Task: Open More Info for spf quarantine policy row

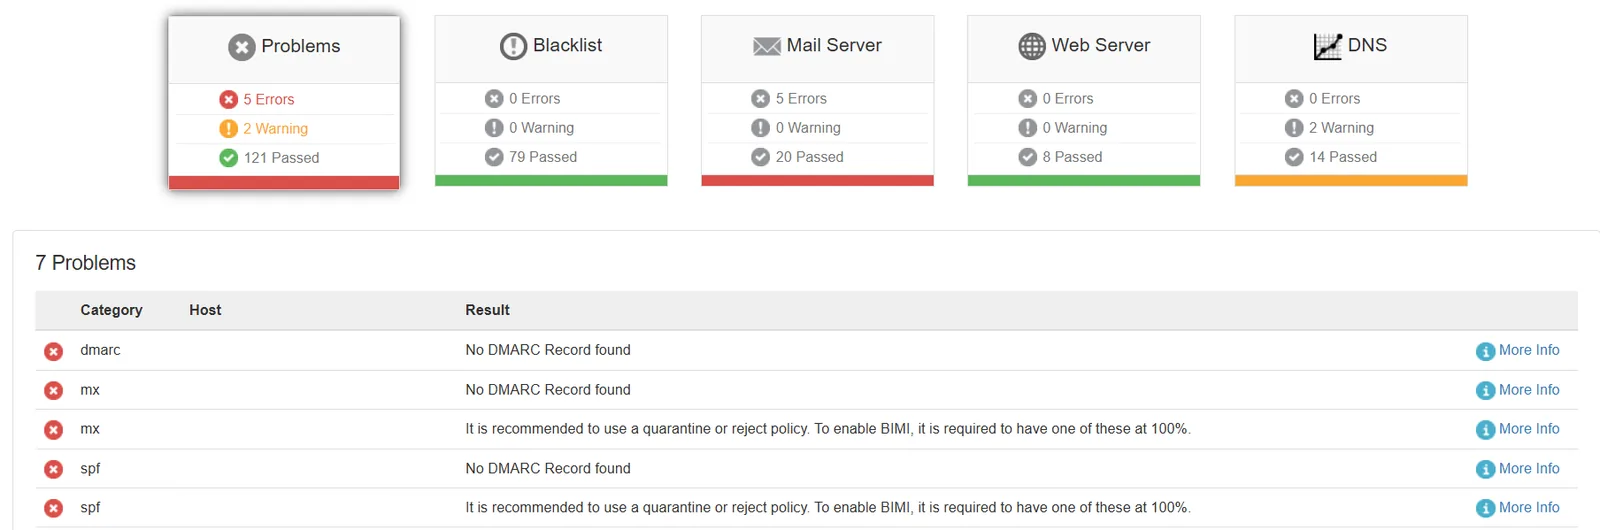Action: point(1518,508)
